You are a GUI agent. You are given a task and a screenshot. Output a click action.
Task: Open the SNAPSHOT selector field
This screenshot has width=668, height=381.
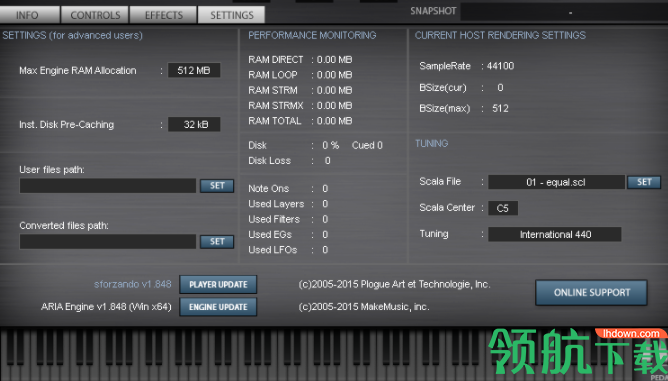pos(564,12)
